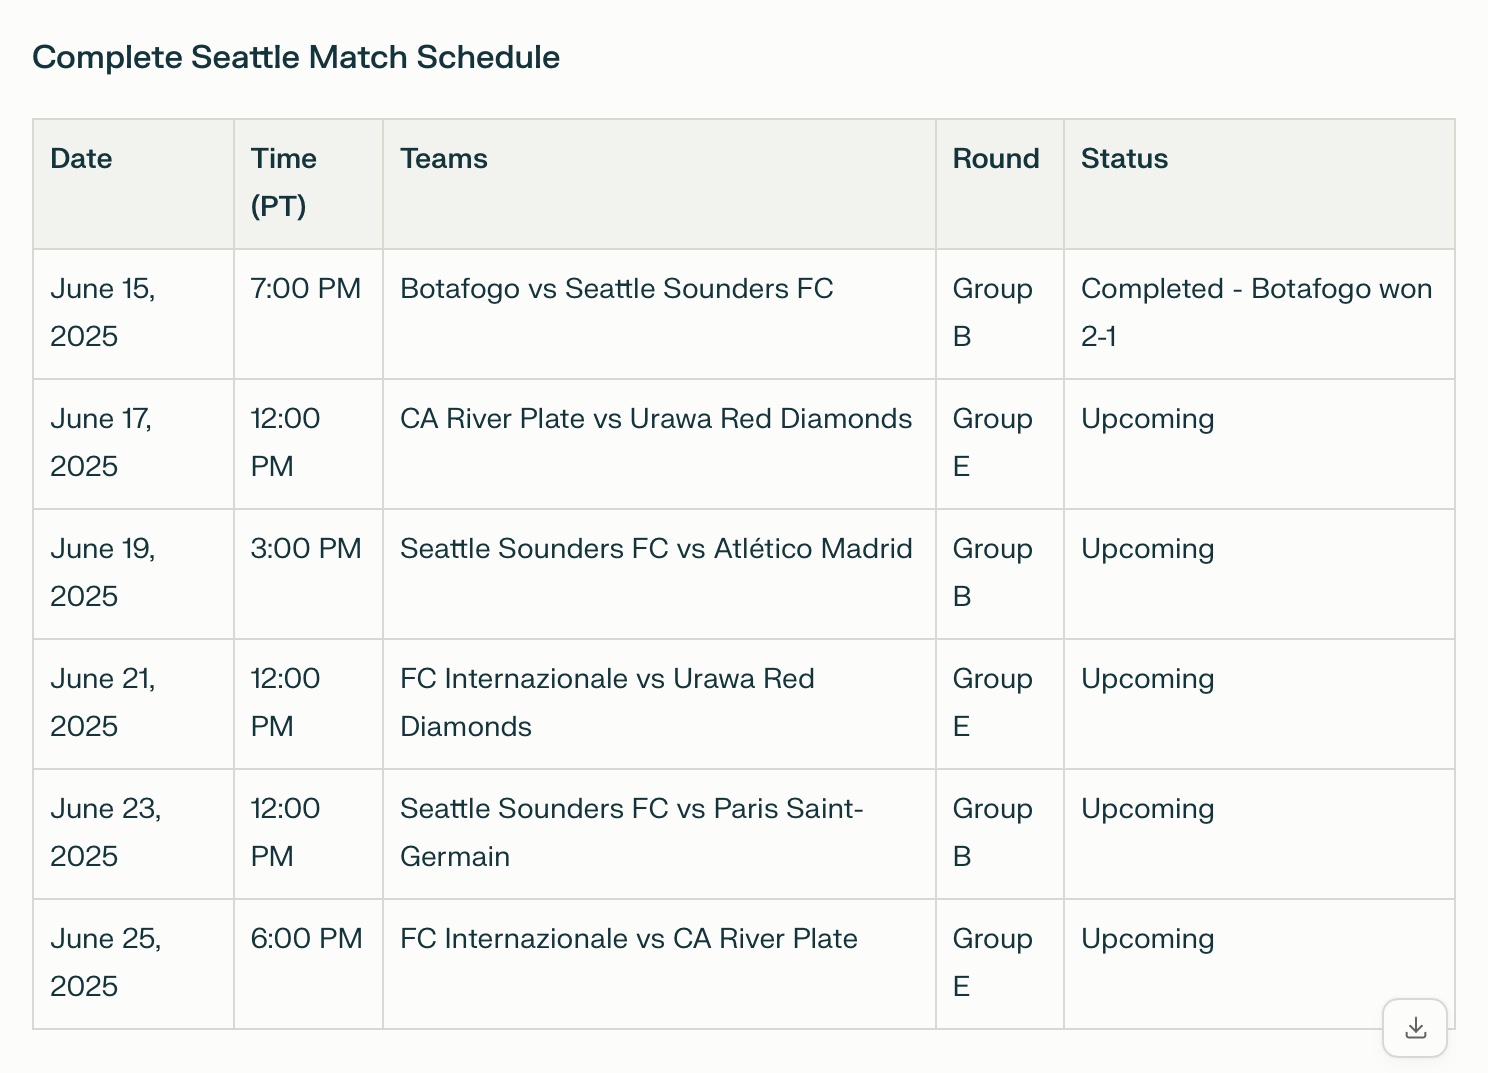Click Seattle Sounders vs Paris Saint-Germain cell
This screenshot has height=1073, width=1488.
coord(631,832)
